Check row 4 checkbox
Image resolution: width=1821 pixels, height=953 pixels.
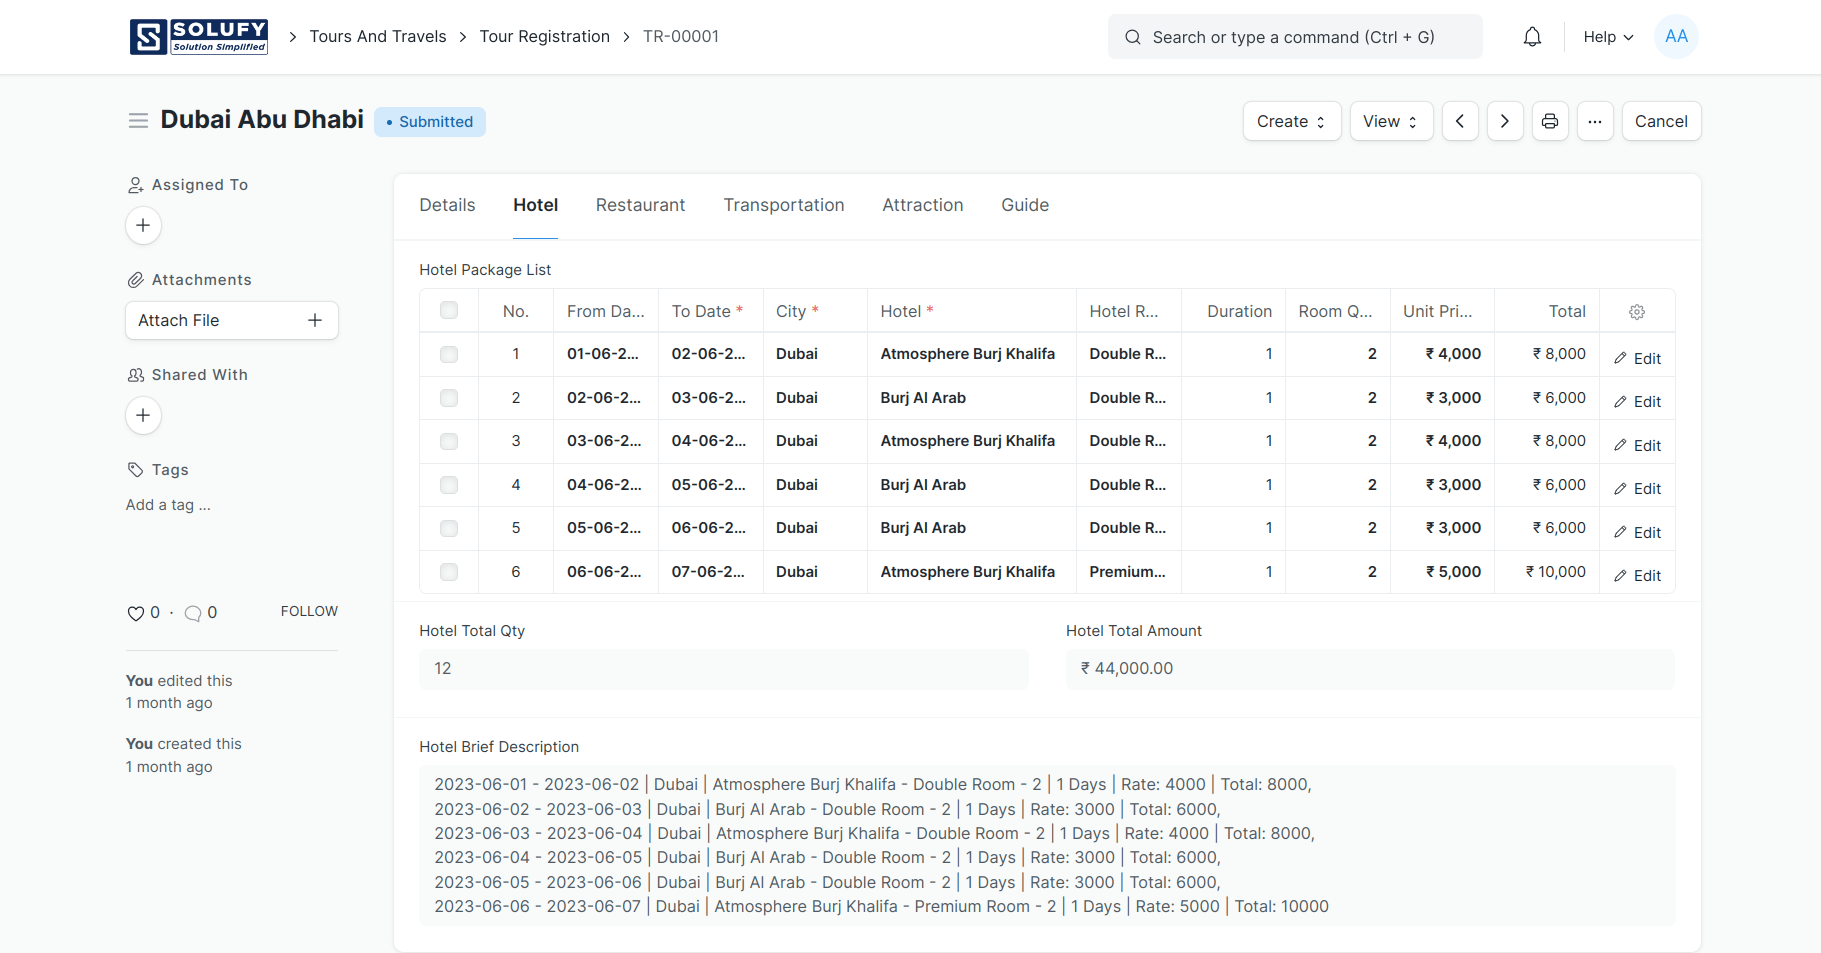pos(449,485)
